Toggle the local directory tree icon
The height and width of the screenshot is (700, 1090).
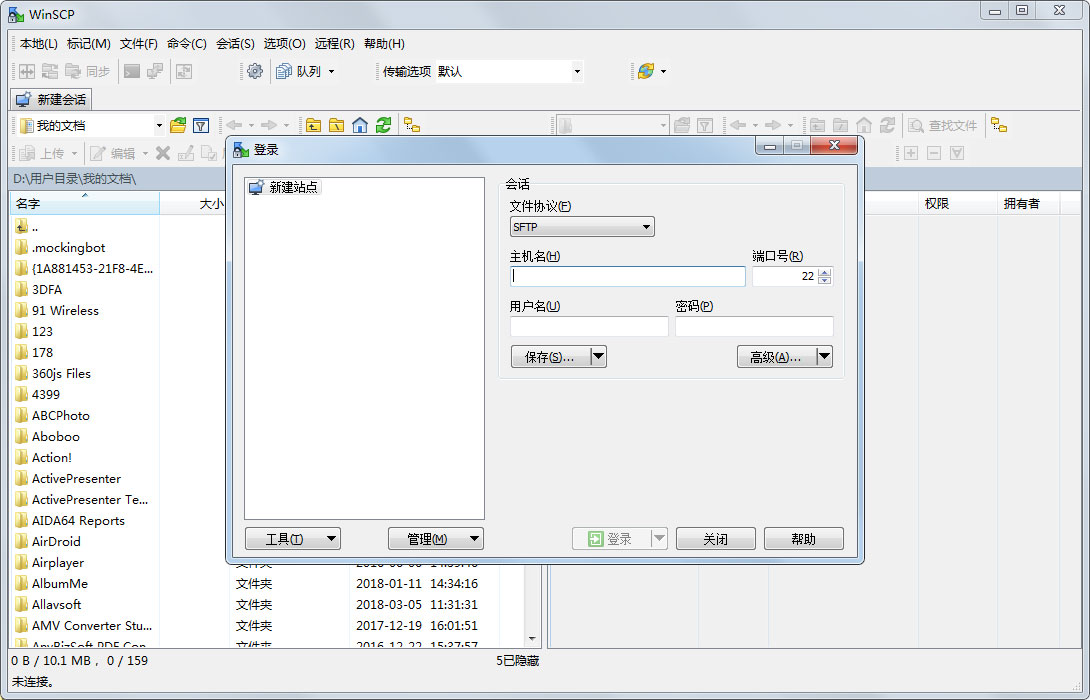click(412, 125)
